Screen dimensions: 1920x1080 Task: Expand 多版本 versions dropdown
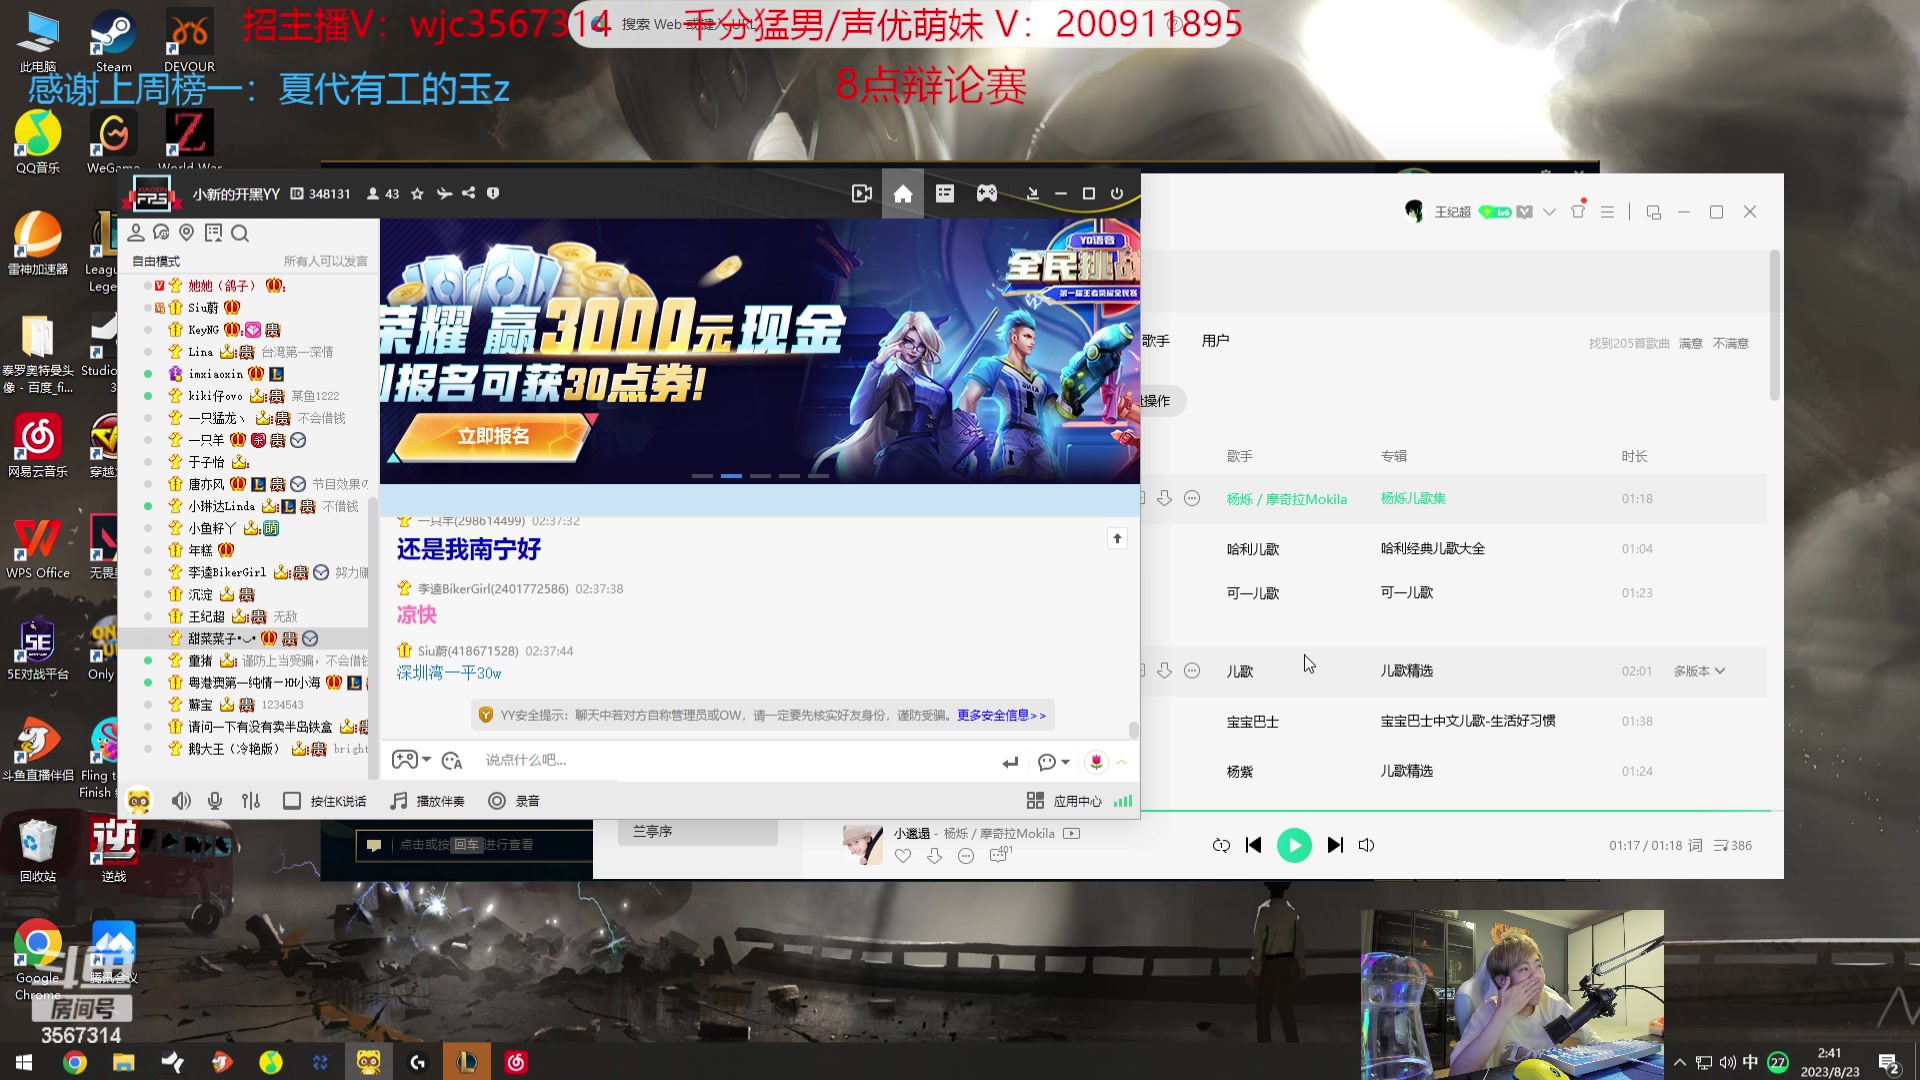(x=1699, y=671)
